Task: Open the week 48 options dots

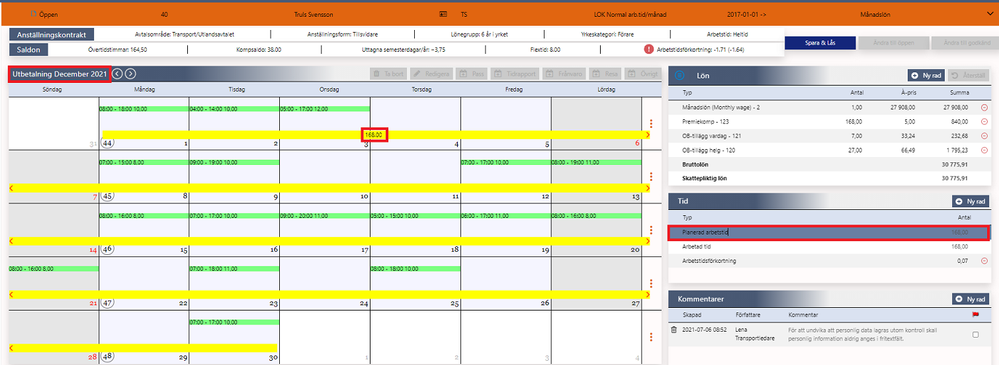Action: tap(650, 337)
